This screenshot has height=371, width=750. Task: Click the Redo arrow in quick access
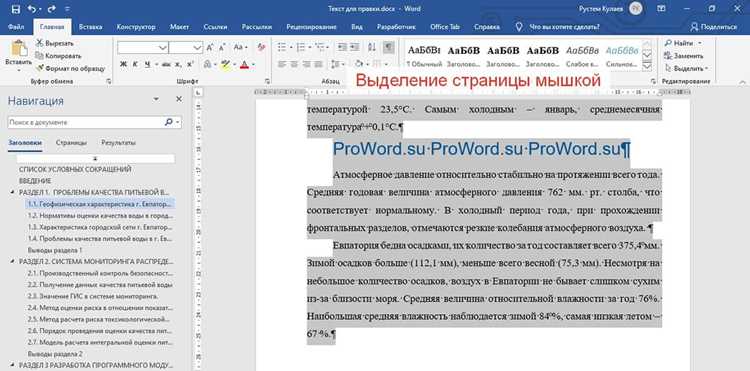(52, 9)
